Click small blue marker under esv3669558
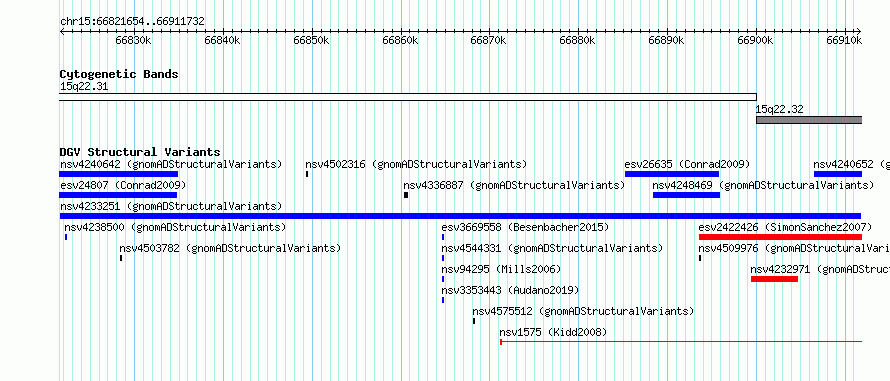890x381 pixels. [443, 237]
